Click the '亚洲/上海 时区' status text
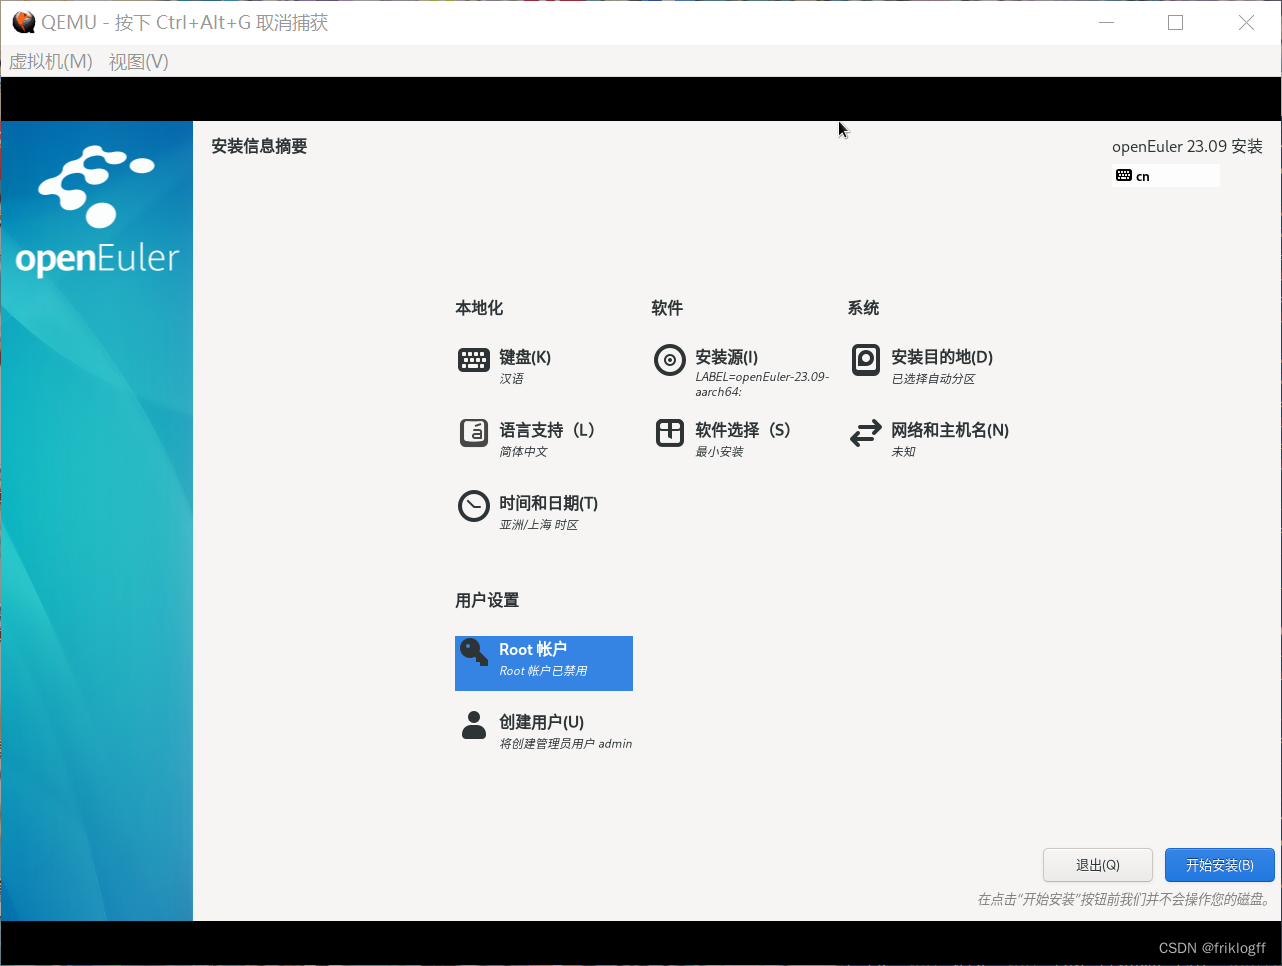Viewport: 1282px width, 966px height. coord(539,525)
